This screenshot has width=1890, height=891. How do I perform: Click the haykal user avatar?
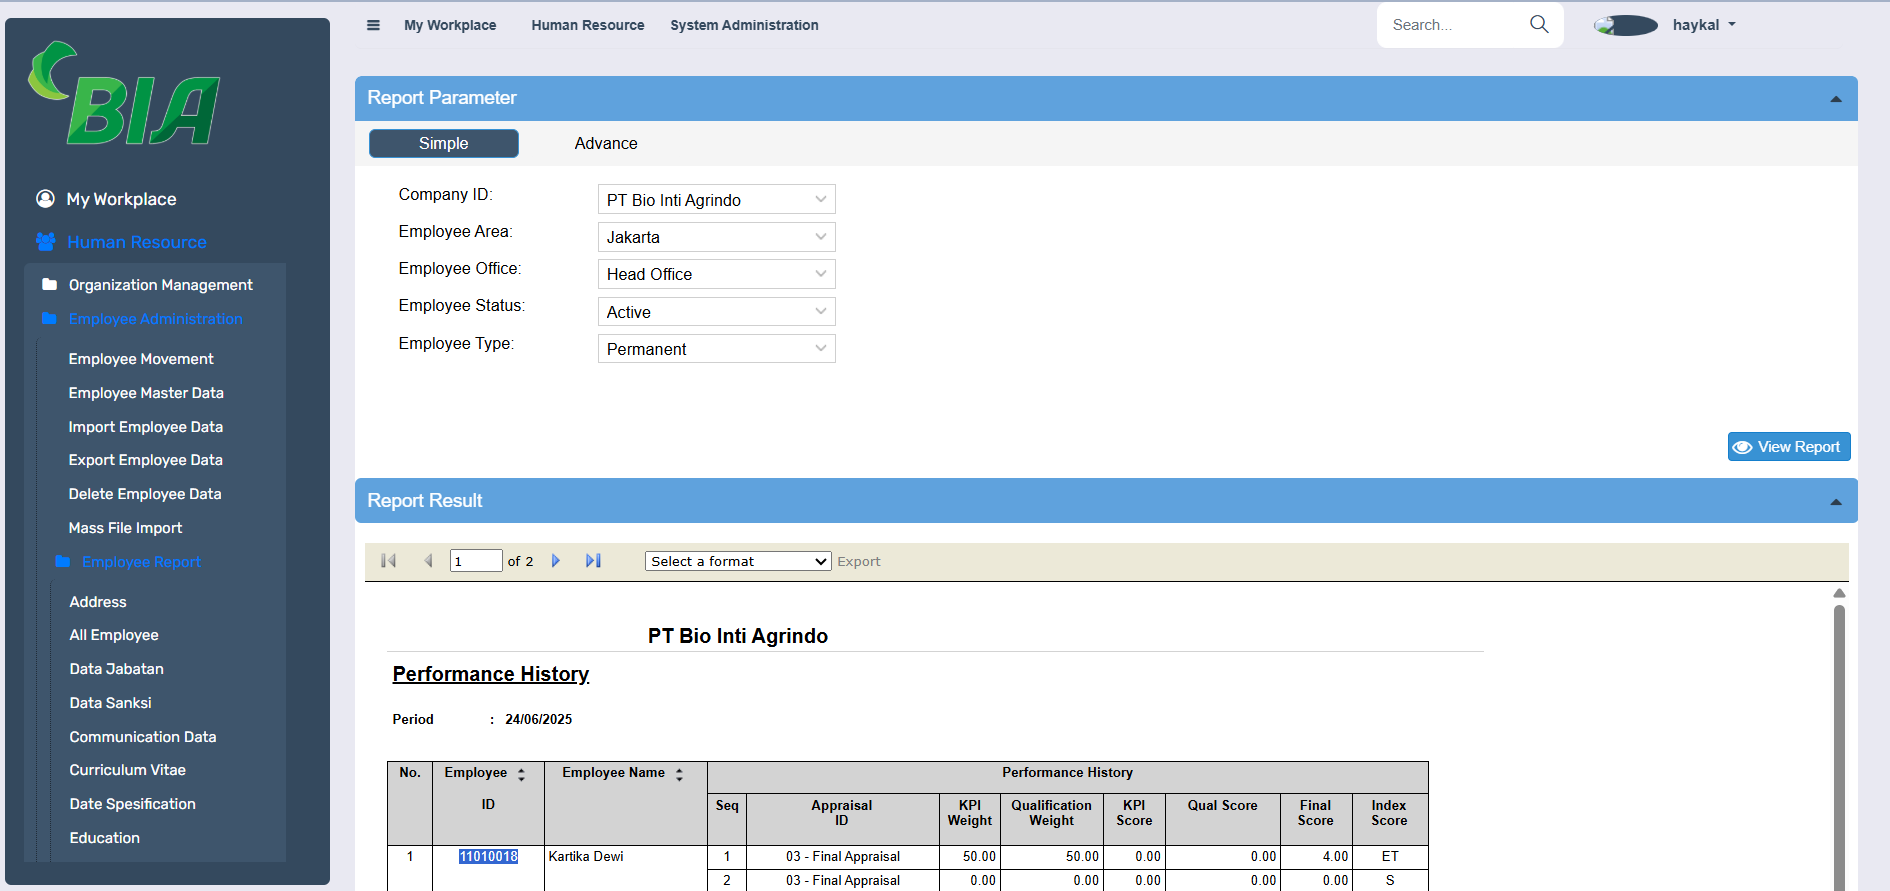(x=1626, y=25)
